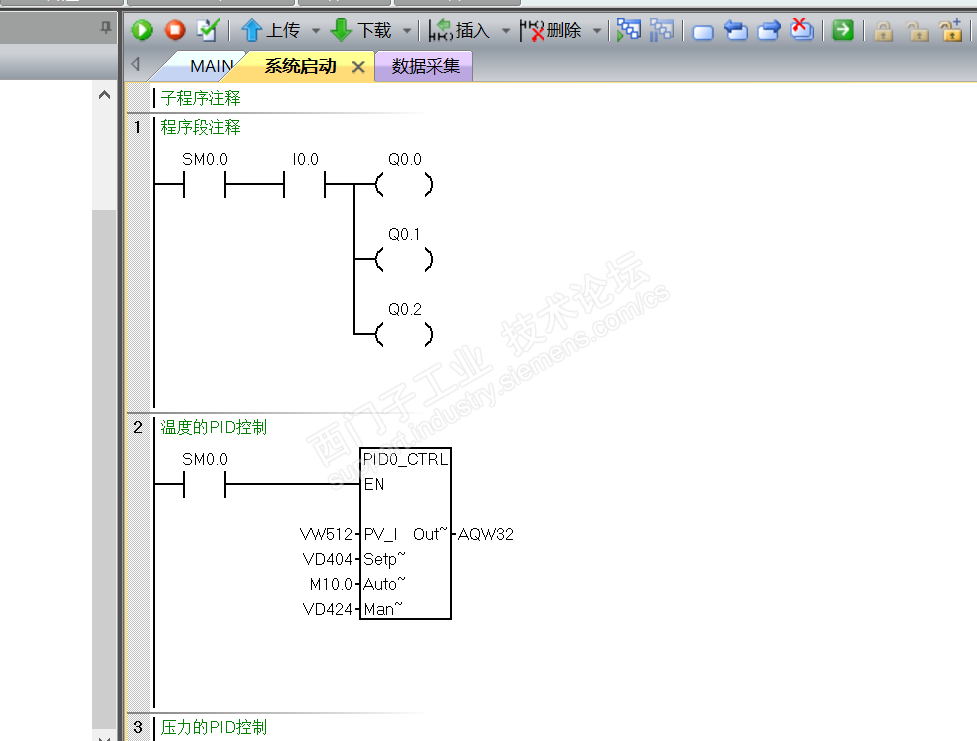This screenshot has width=977, height=741.
Task: Toggle the panel pin icon
Action: (105, 27)
